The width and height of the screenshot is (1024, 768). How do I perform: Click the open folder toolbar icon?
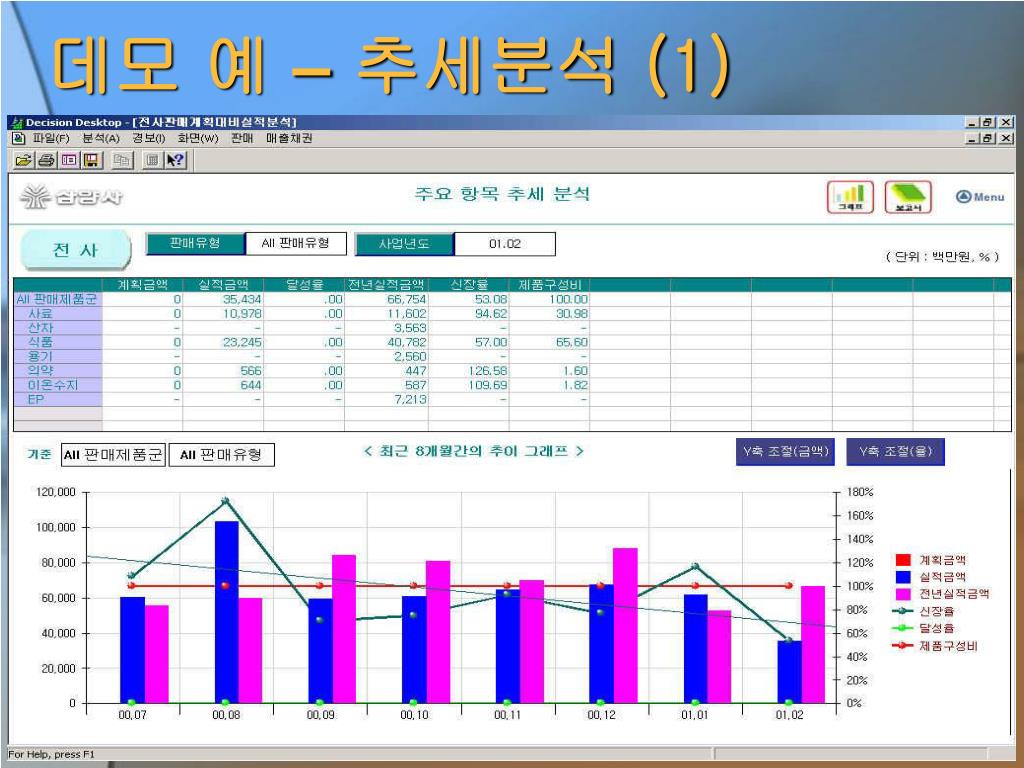24,160
